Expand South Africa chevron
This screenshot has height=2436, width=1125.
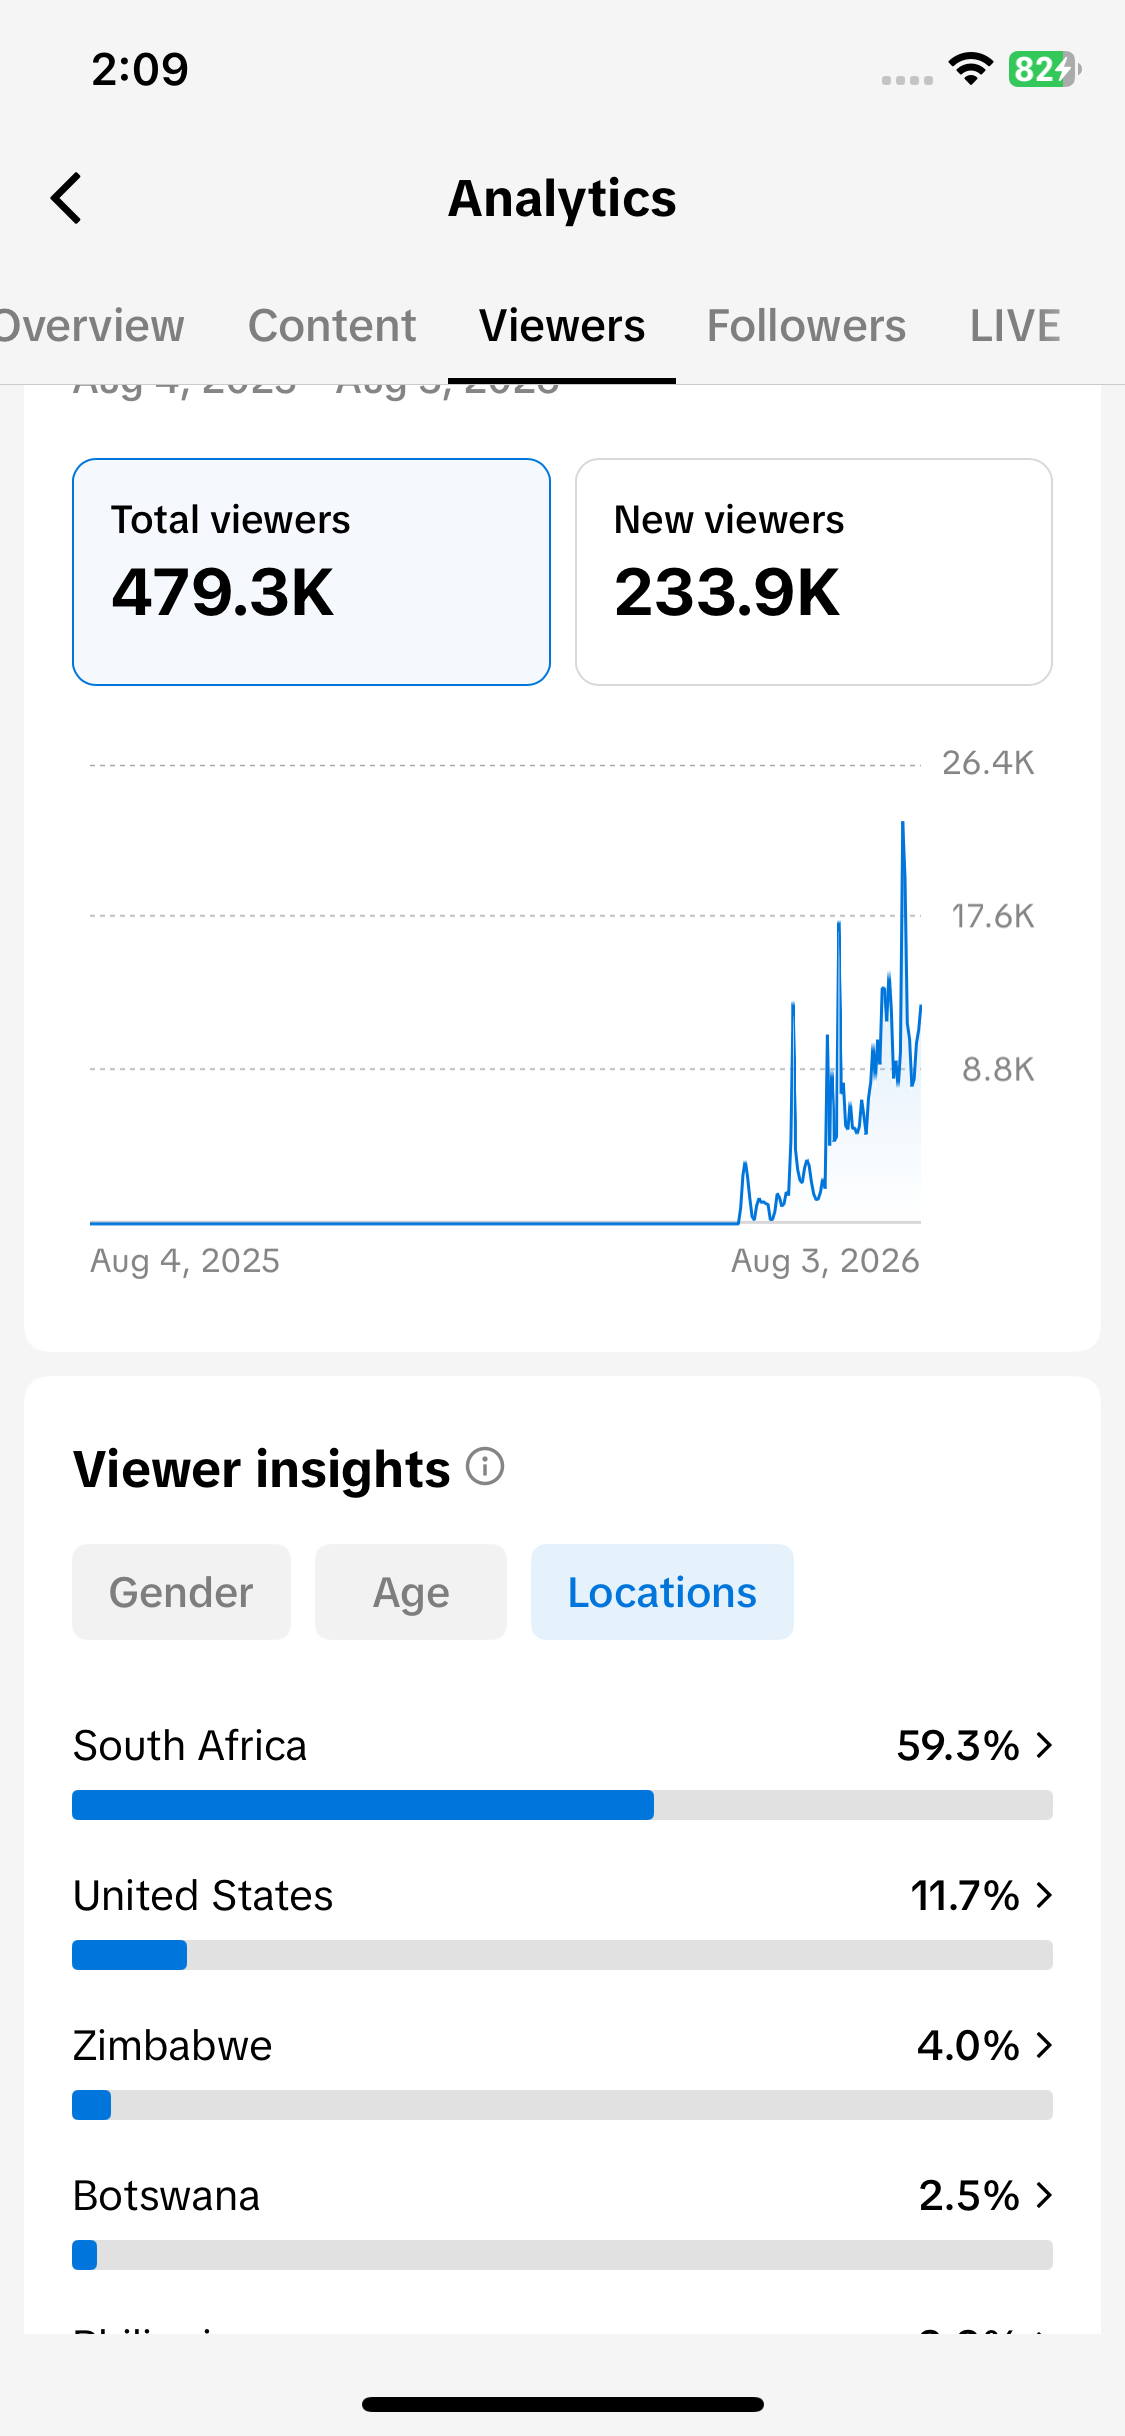coord(1044,1745)
